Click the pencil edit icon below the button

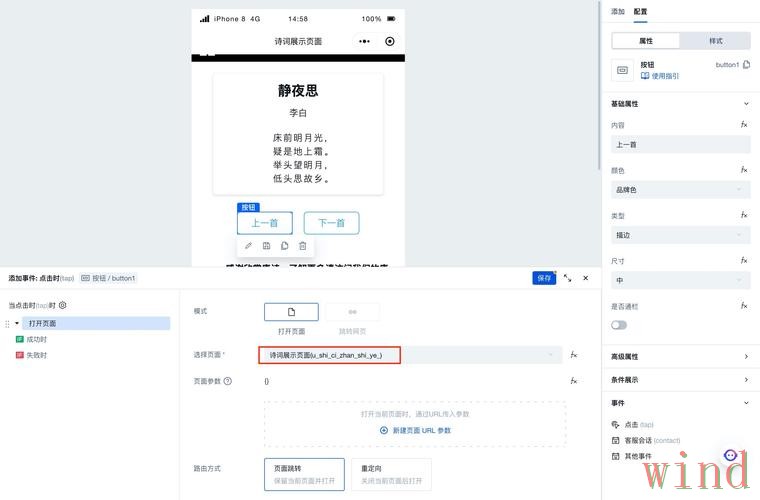click(x=248, y=245)
